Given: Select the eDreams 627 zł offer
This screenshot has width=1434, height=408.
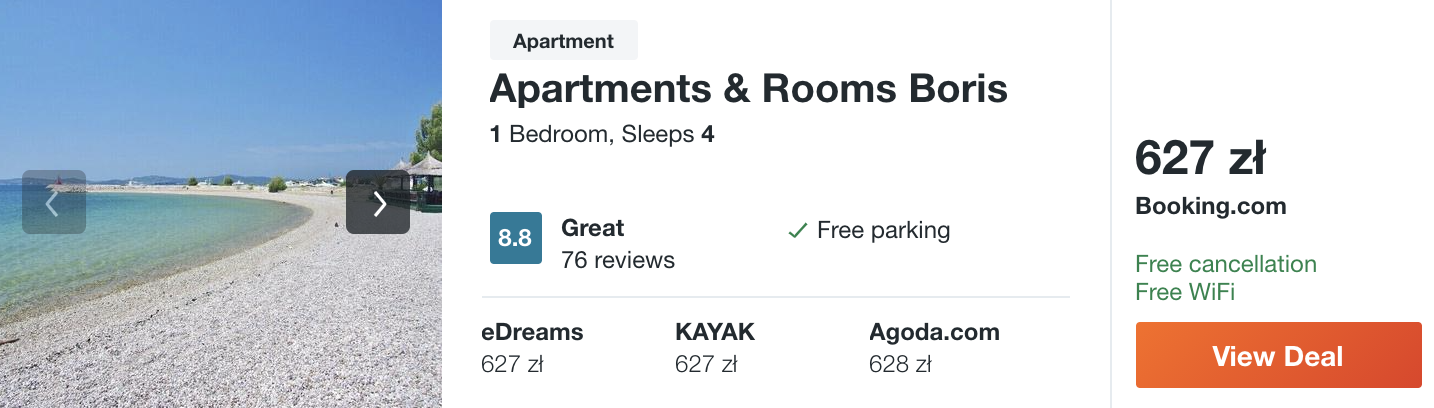Looking at the screenshot, I should point(532,348).
